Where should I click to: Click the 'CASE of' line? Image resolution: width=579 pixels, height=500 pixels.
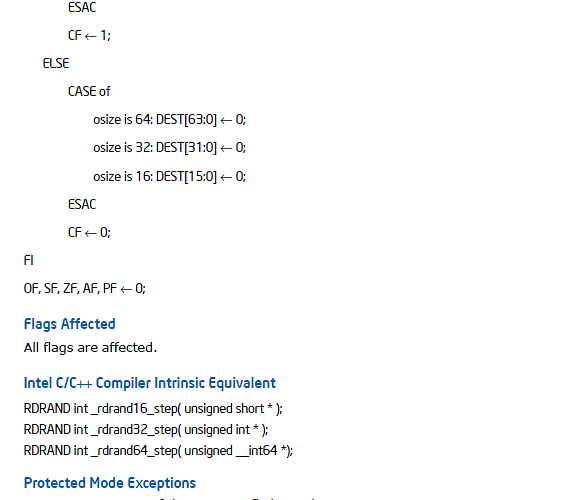tap(89, 91)
